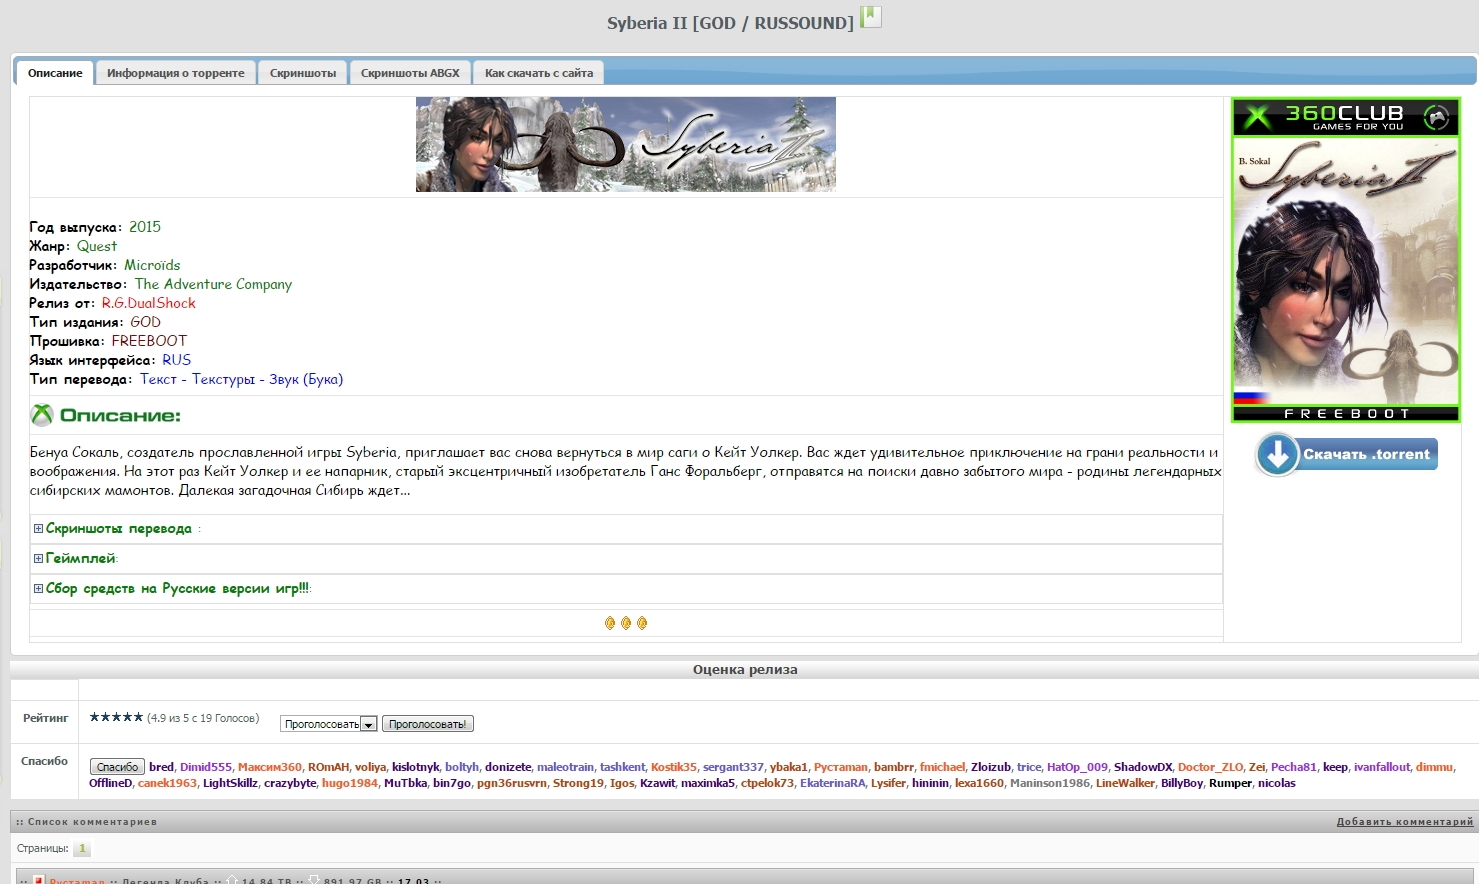Open user bred's profile

162,767
